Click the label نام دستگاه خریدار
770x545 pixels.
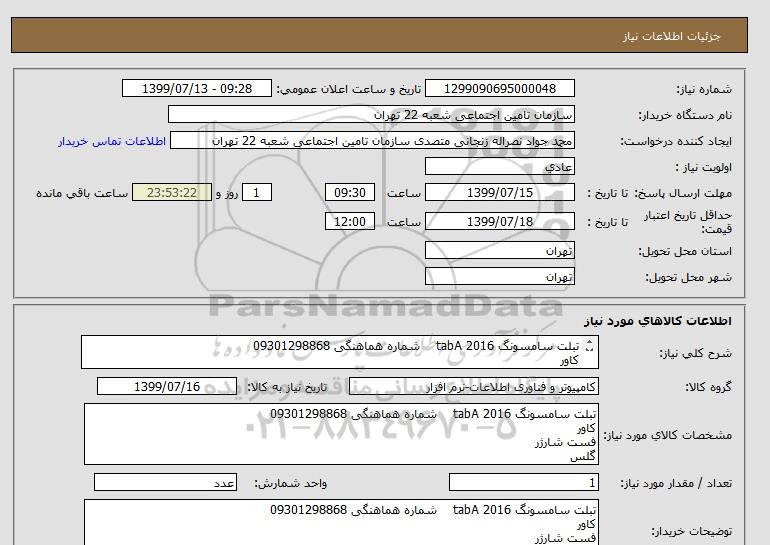685,115
